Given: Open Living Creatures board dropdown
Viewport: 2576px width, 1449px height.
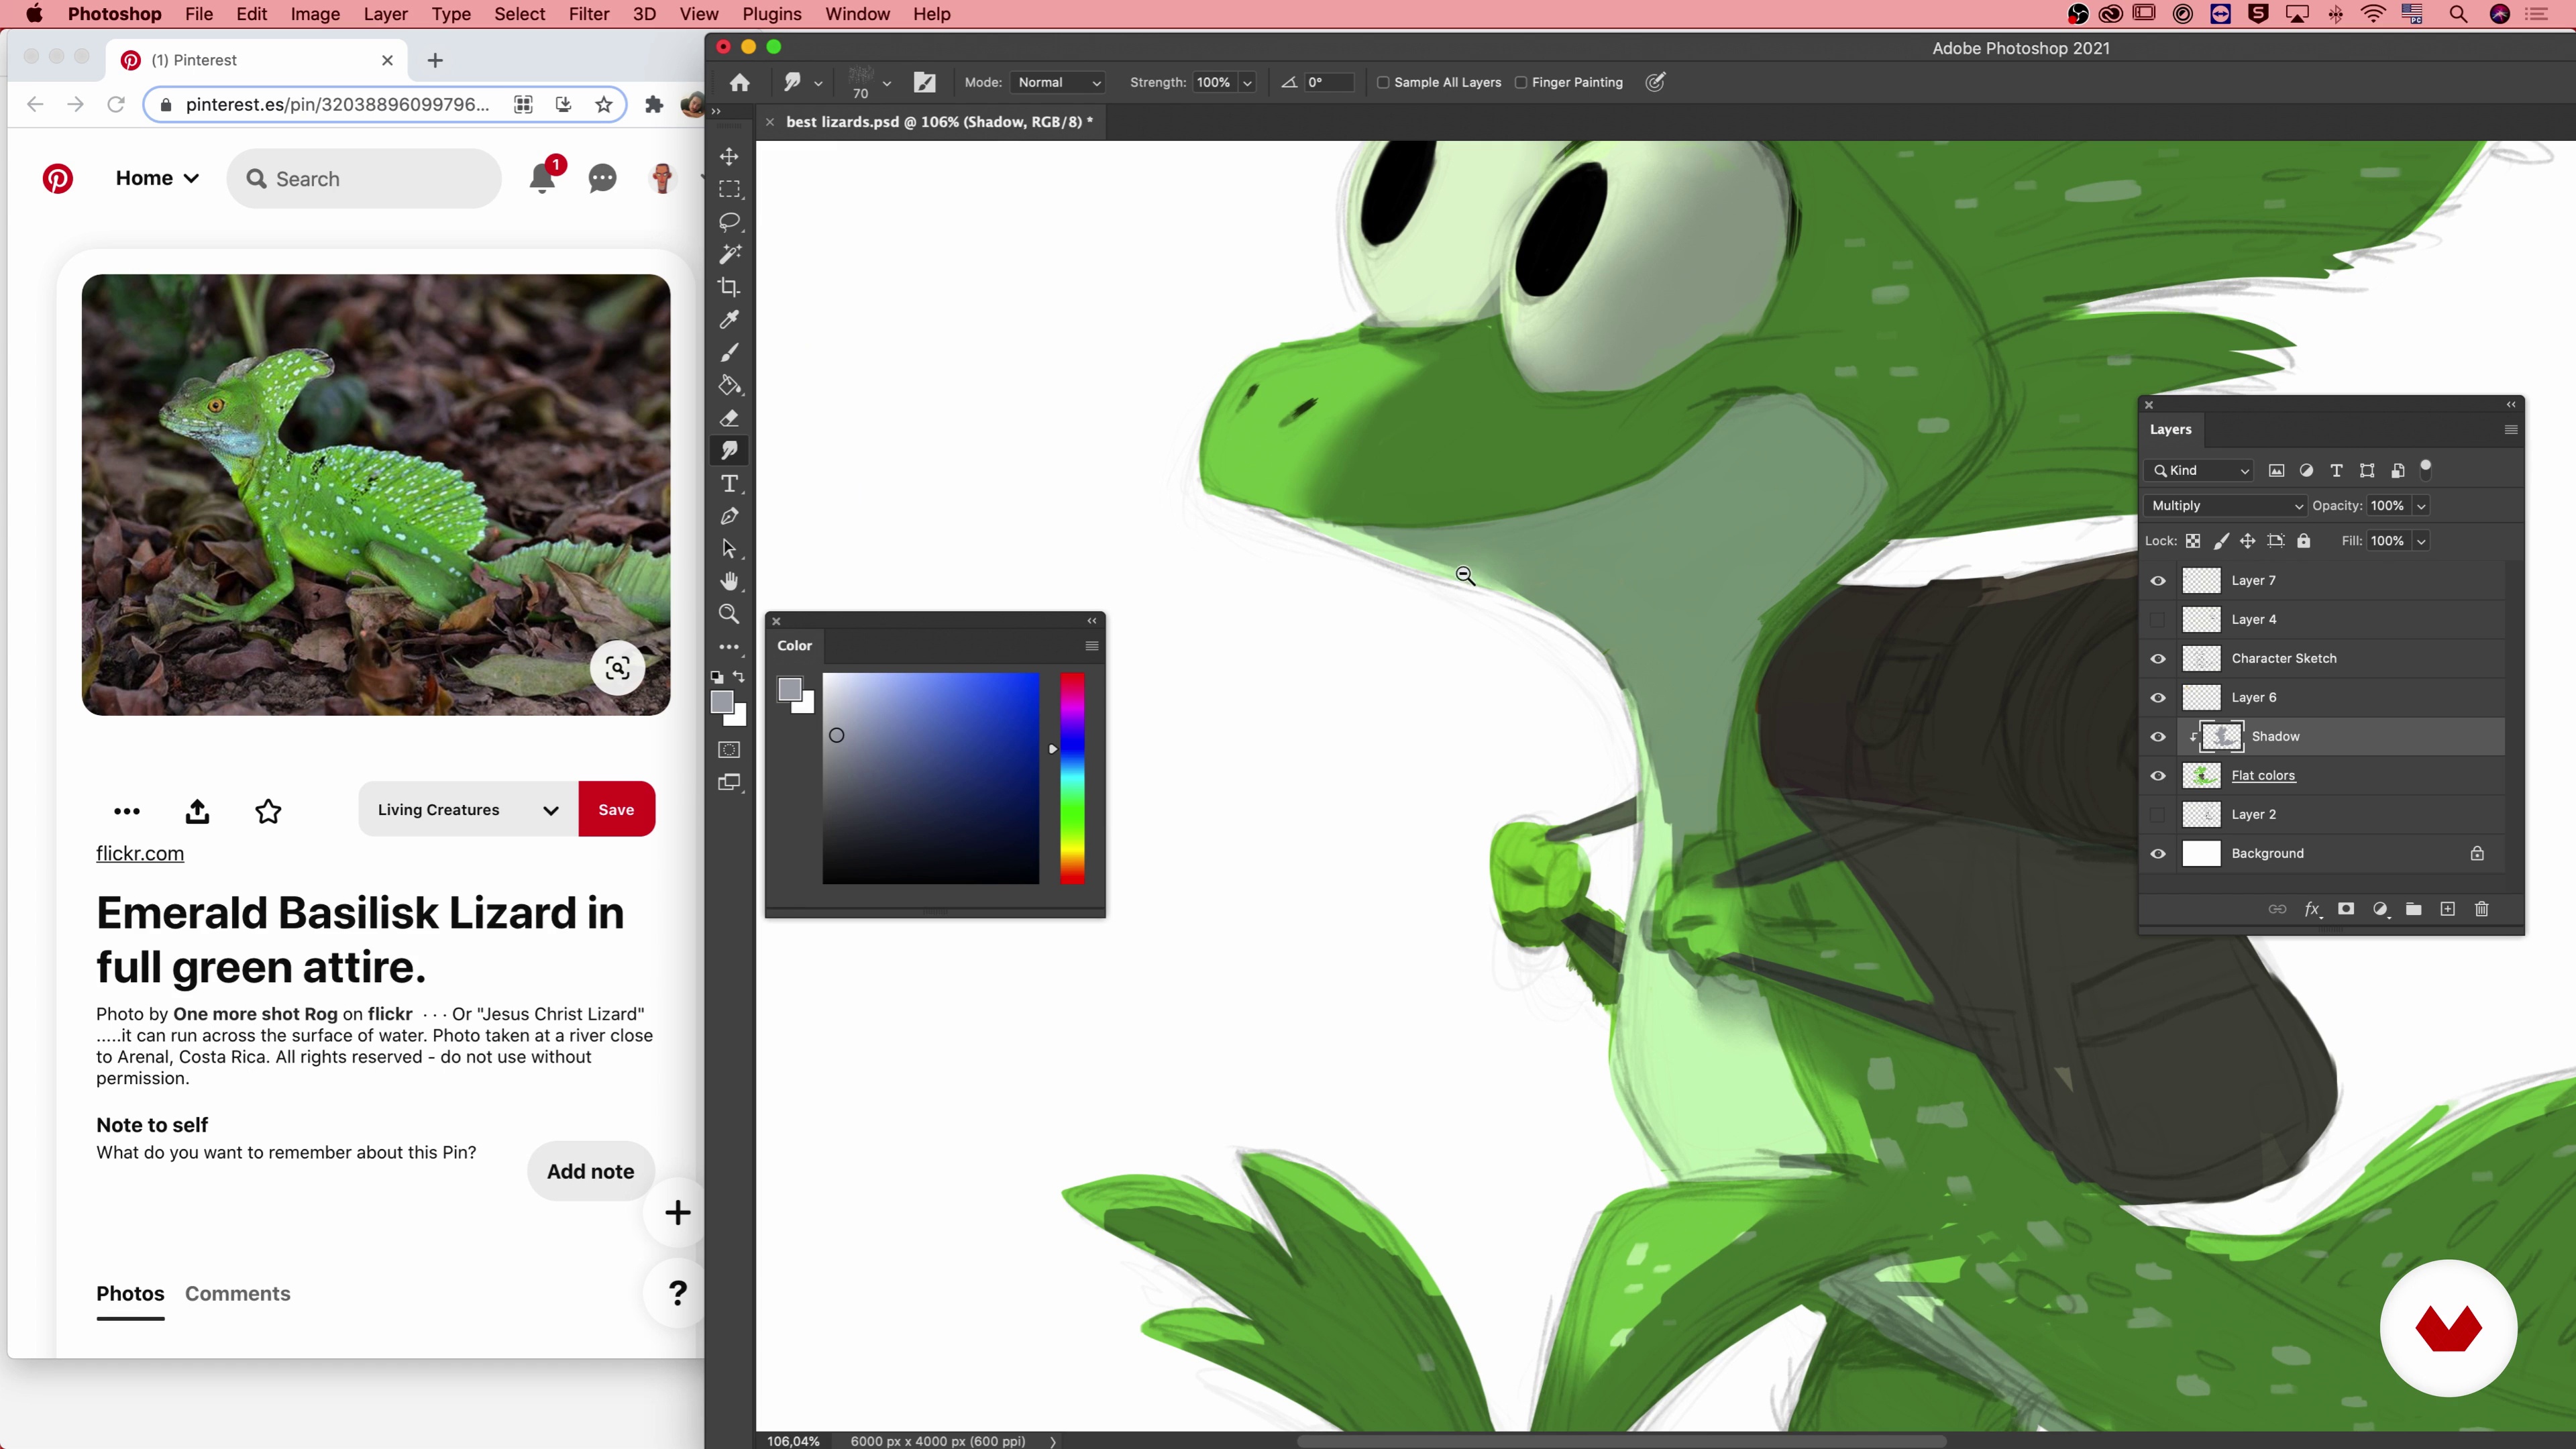Looking at the screenshot, I should [x=467, y=809].
